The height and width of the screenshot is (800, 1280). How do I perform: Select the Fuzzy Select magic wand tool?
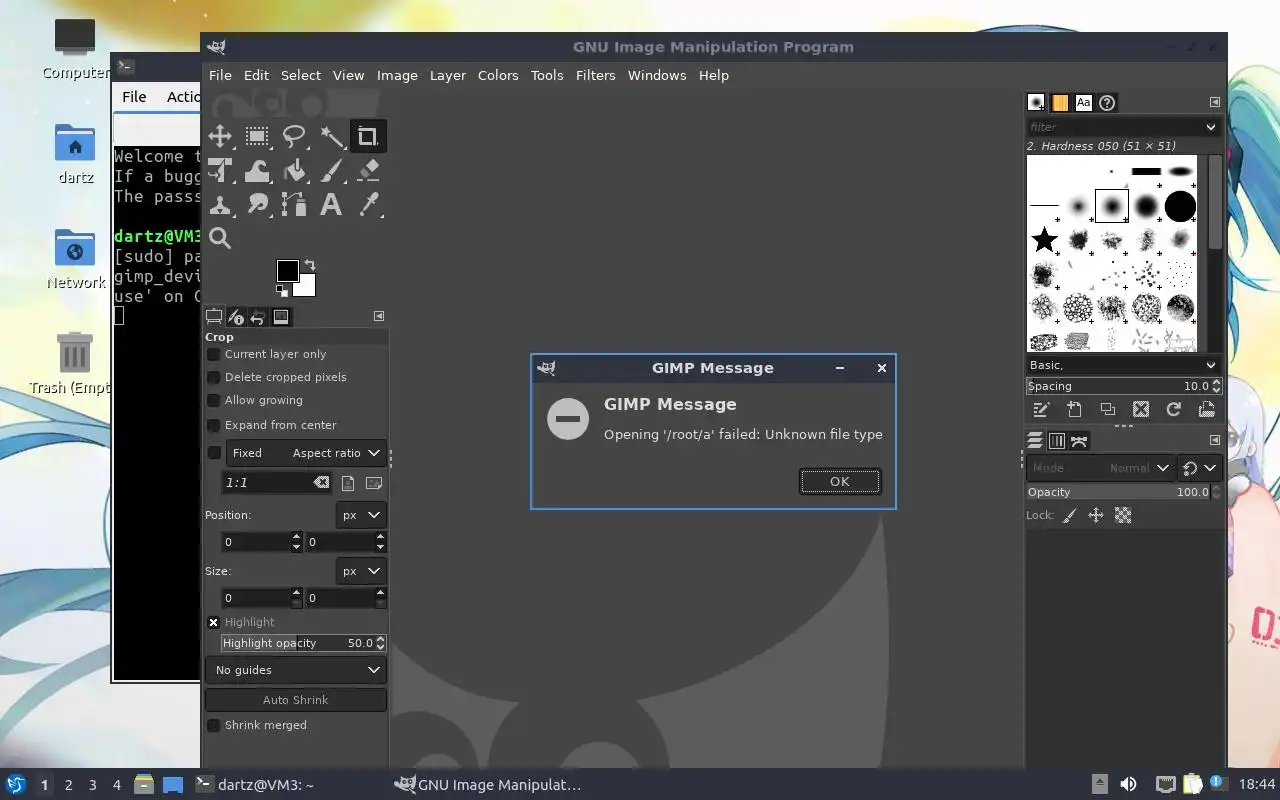(331, 136)
